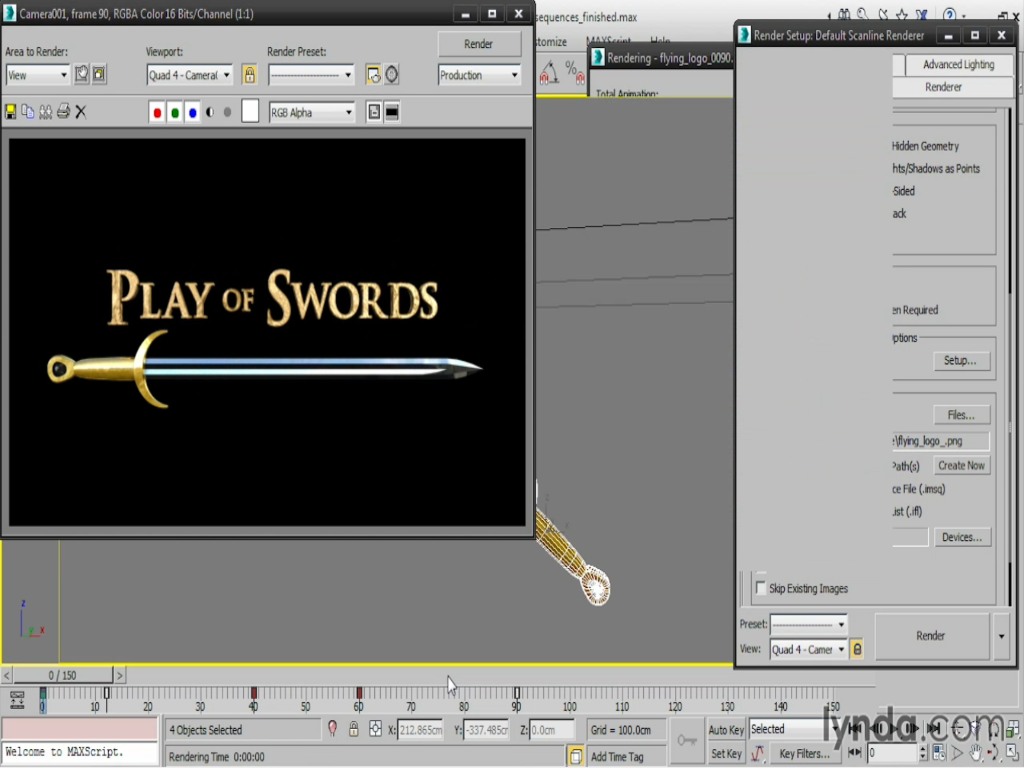The image size is (1024, 768).
Task: Toggle the red channel display
Action: point(157,113)
